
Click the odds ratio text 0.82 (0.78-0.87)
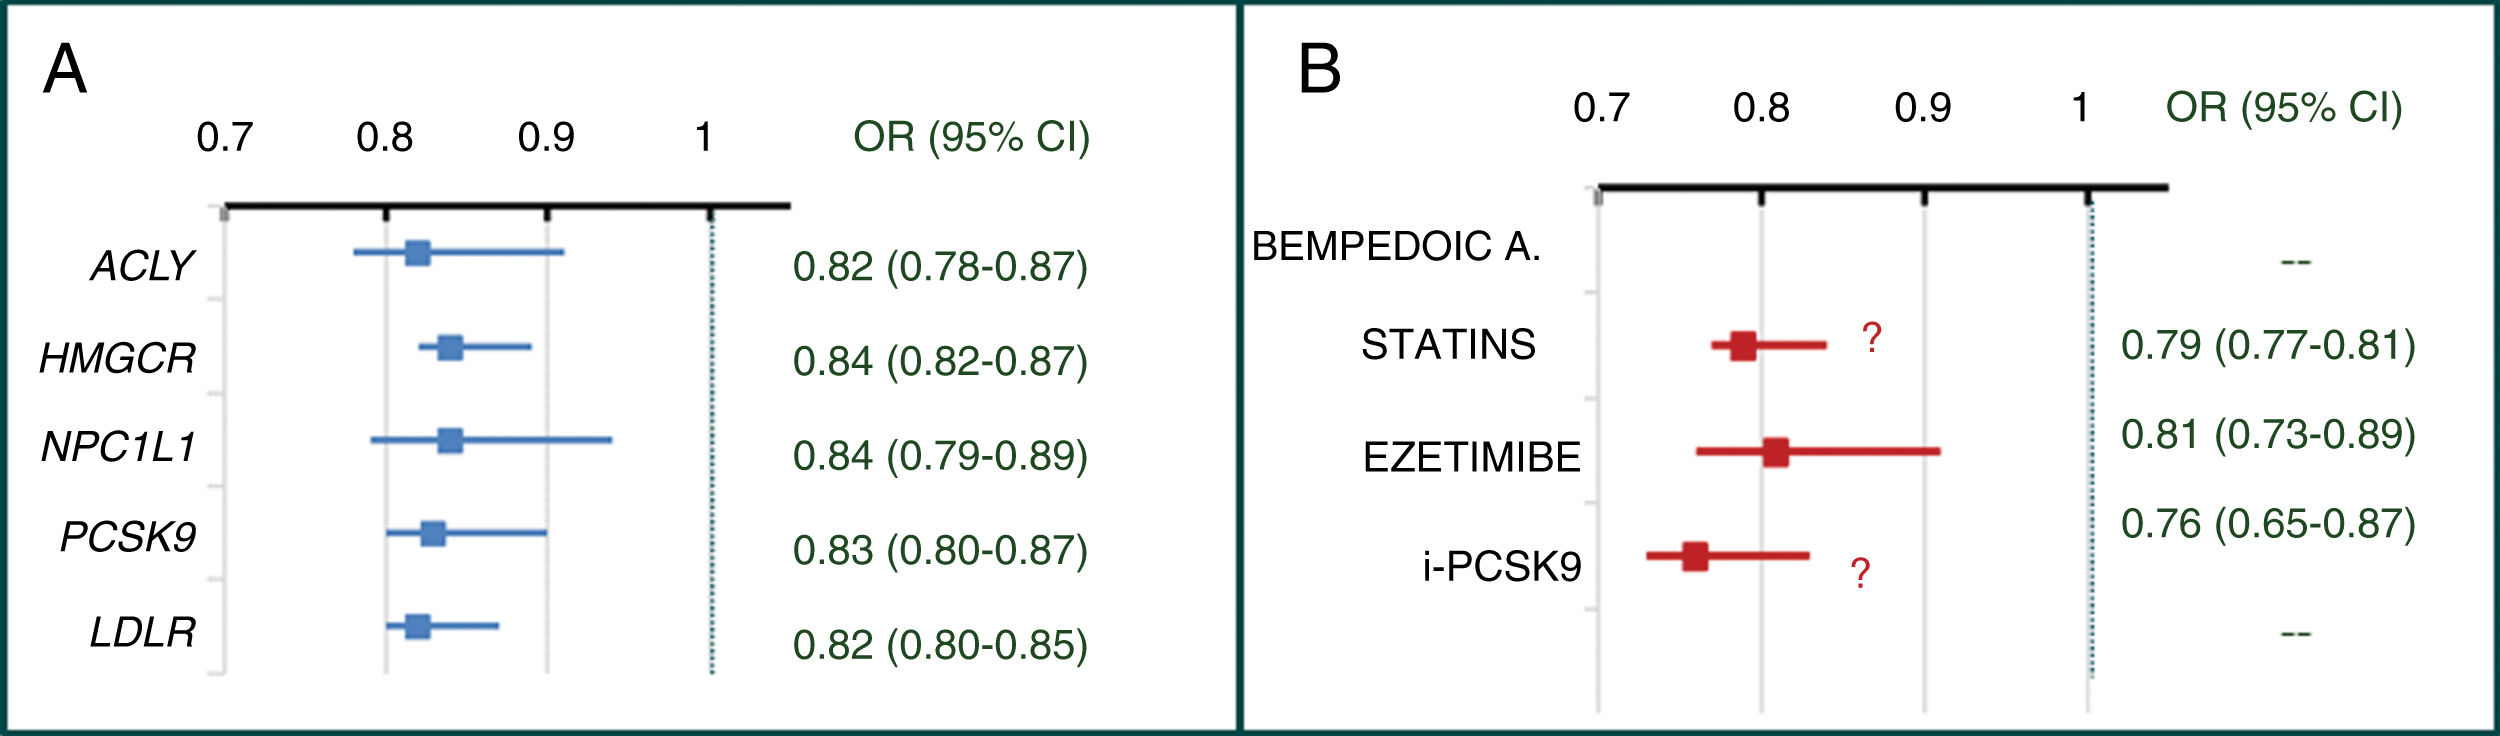point(940,266)
